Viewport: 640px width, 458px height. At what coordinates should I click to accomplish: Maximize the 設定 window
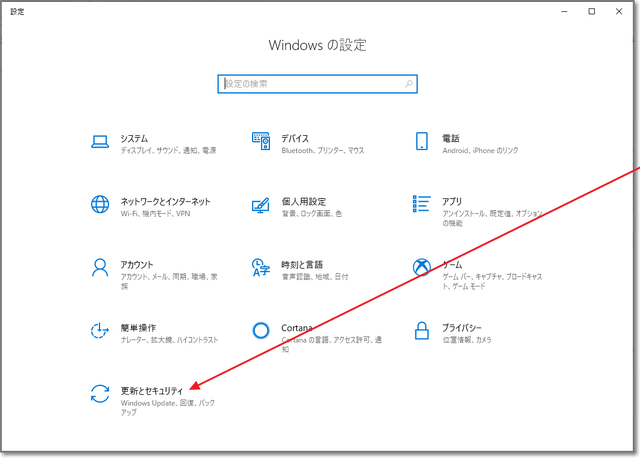pyautogui.click(x=591, y=11)
